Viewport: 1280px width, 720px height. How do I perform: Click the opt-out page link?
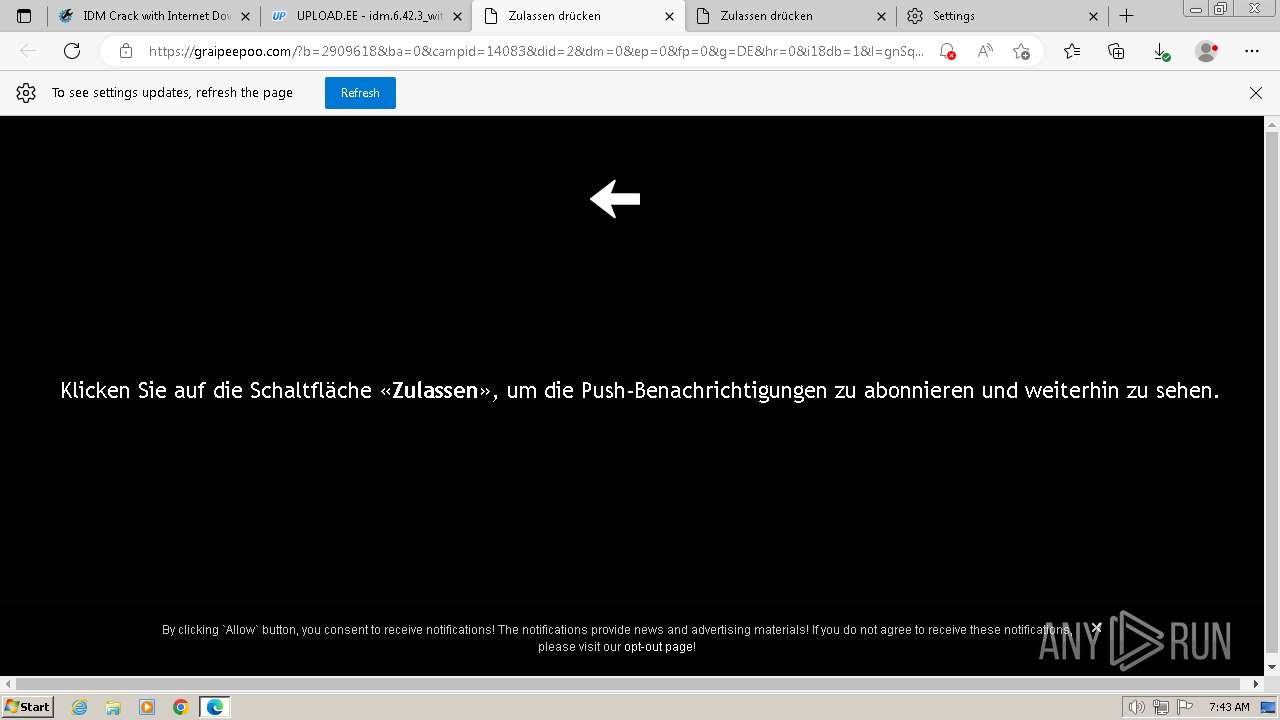pyautogui.click(x=659, y=647)
